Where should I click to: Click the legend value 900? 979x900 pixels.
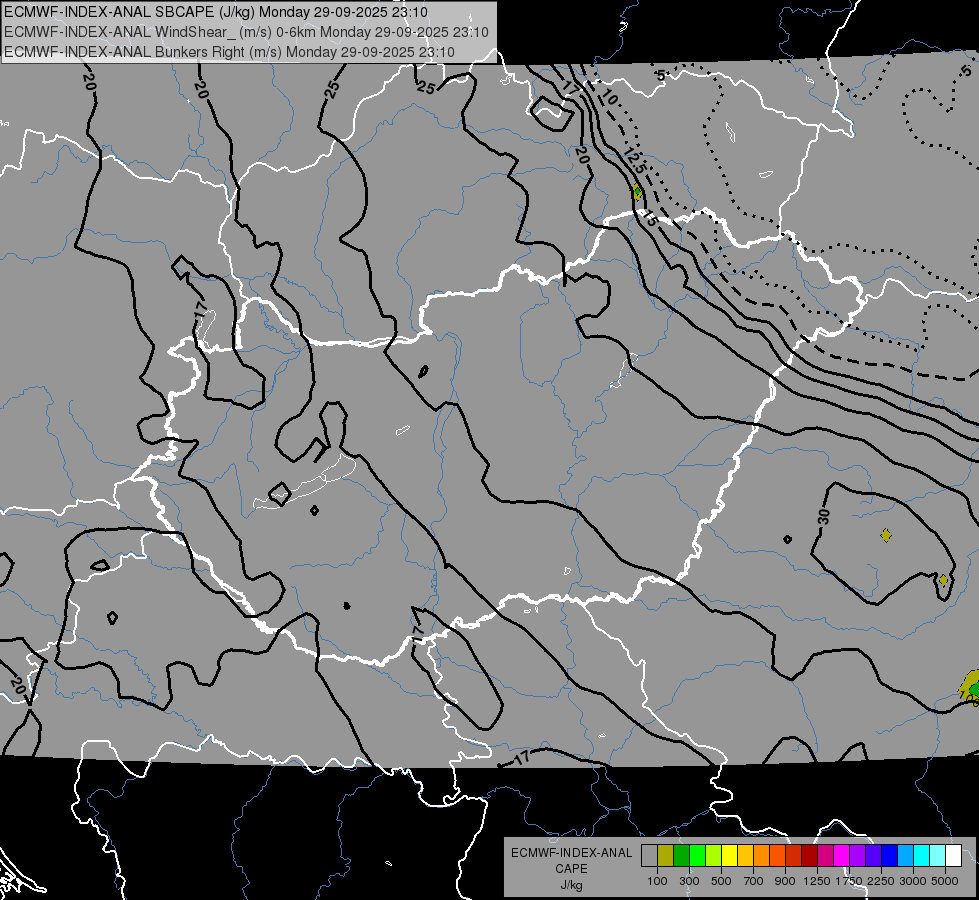[x=785, y=881]
